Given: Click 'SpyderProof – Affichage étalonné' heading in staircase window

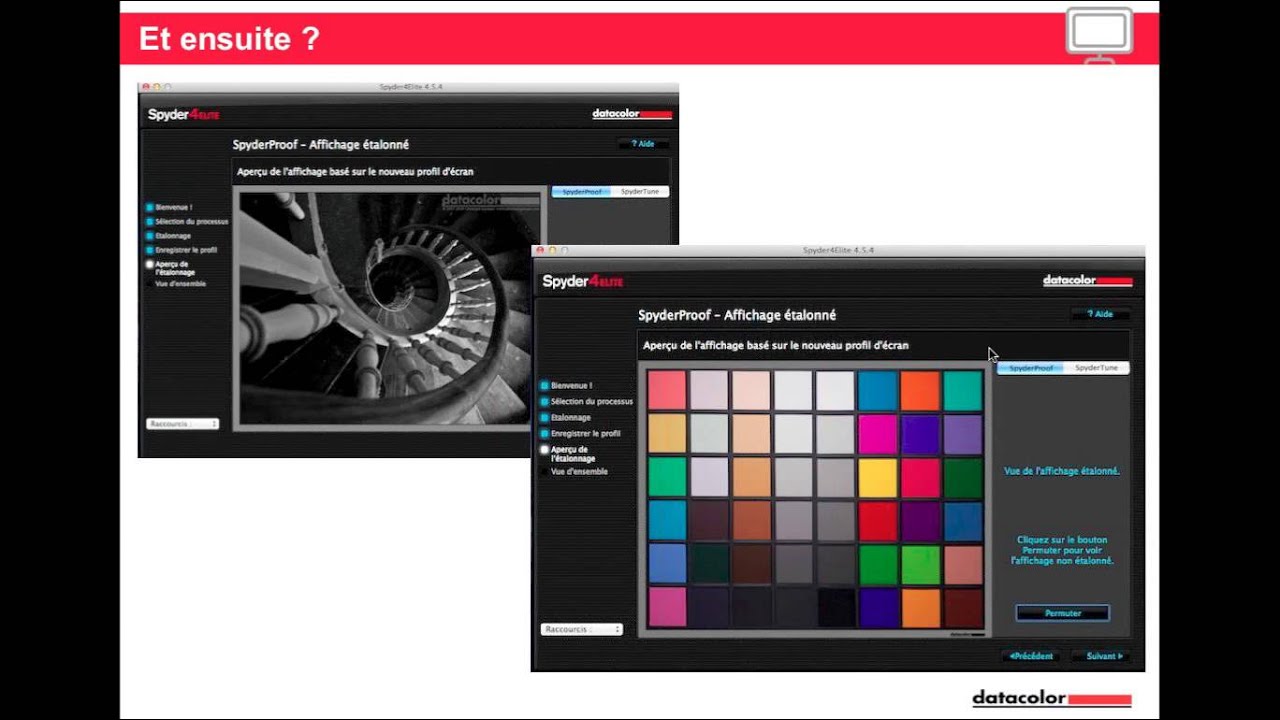Looking at the screenshot, I should coord(321,145).
